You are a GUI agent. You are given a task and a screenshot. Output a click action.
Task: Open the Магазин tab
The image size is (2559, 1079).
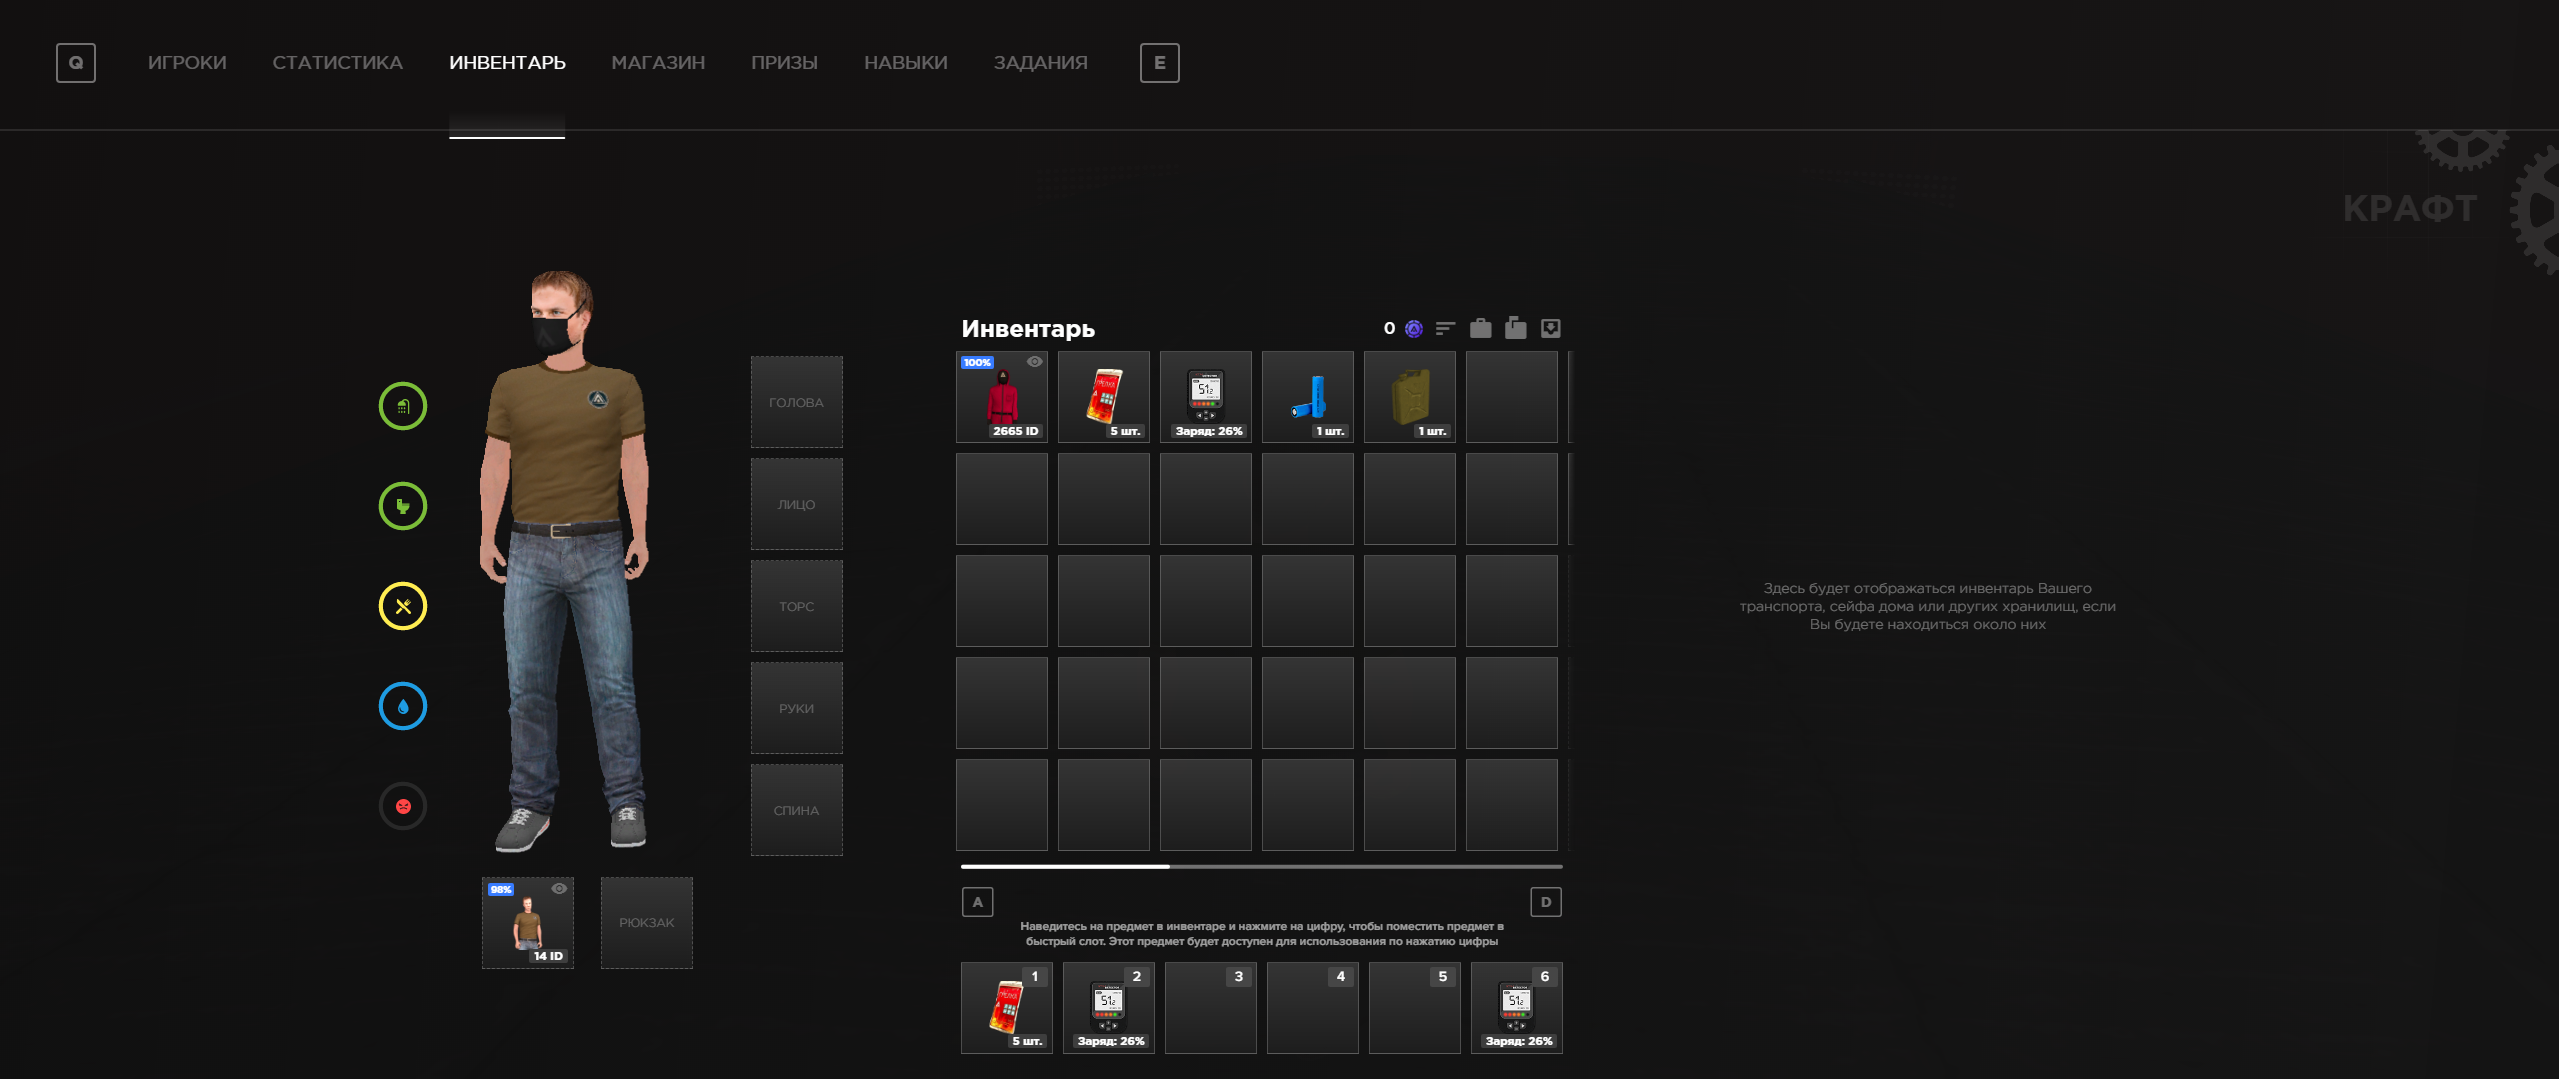pyautogui.click(x=658, y=63)
